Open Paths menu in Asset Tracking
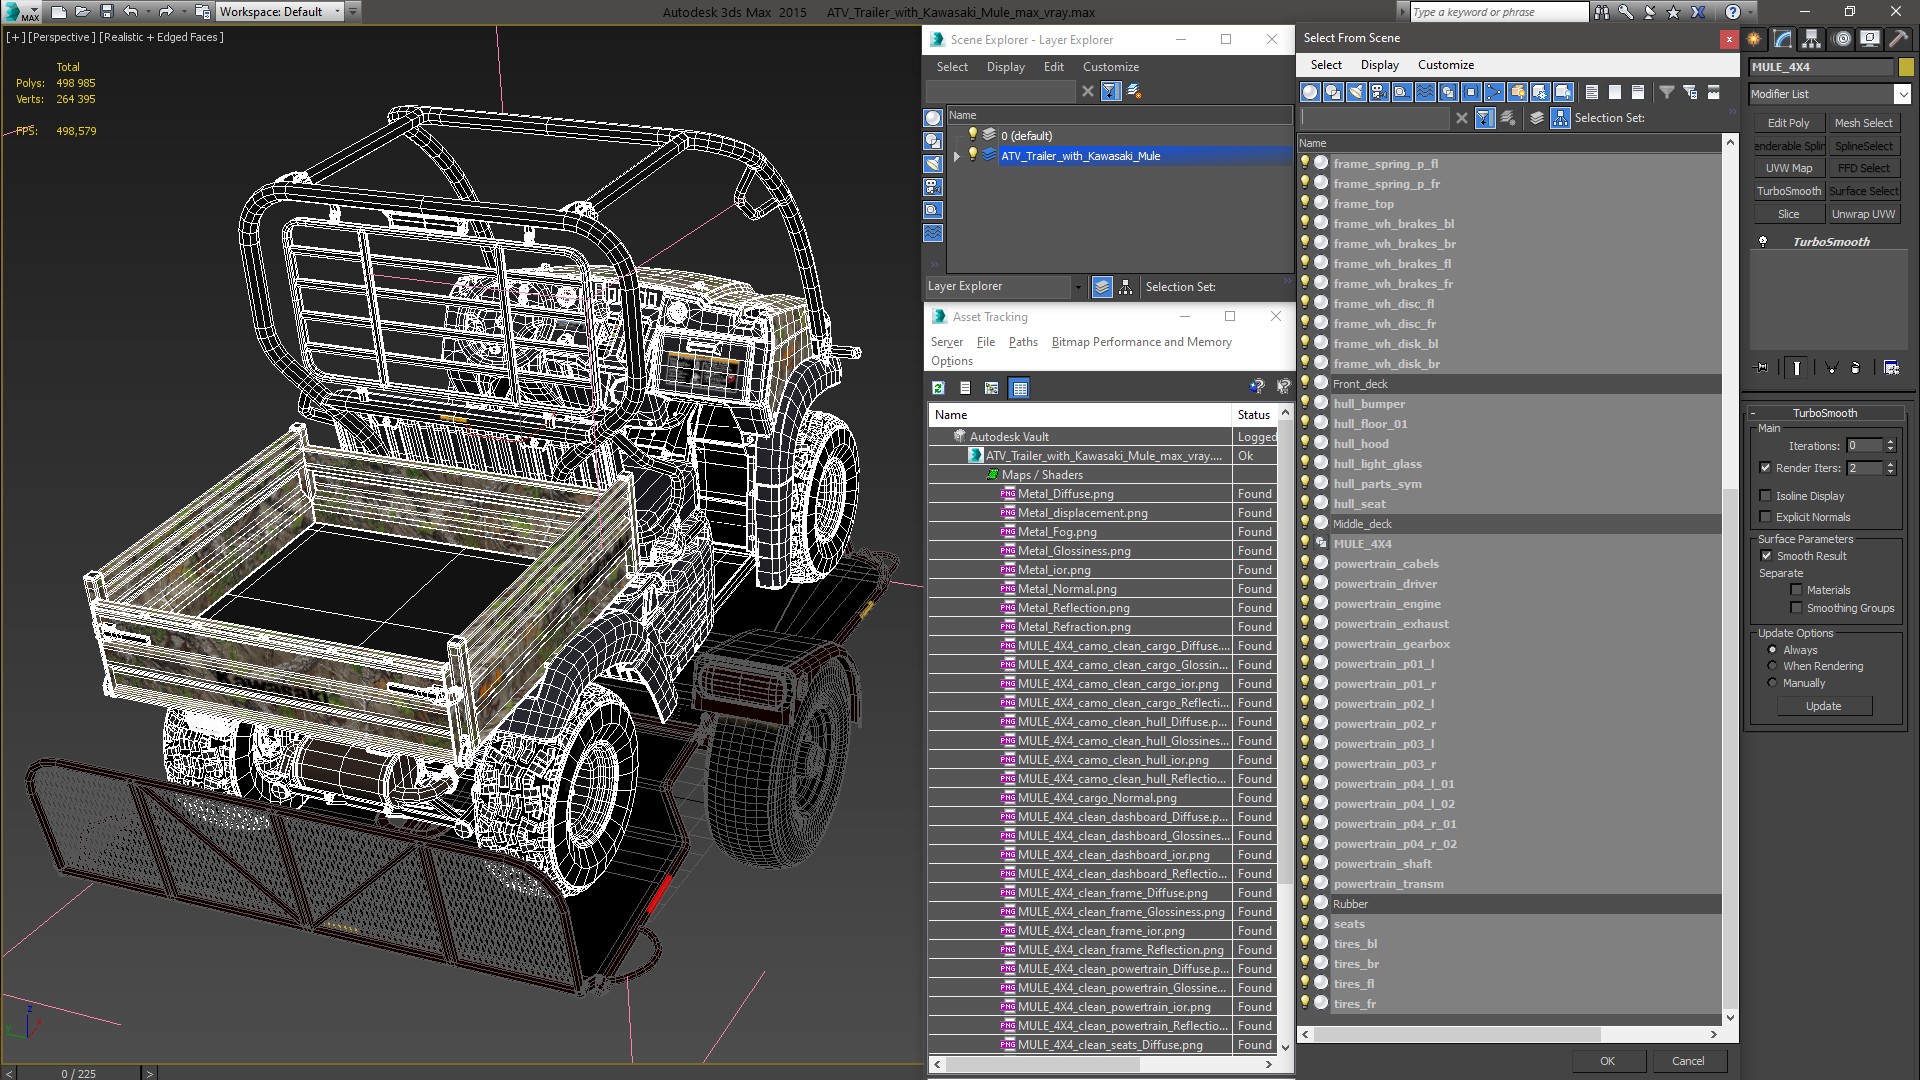Screen dimensions: 1920x1080 click(x=1023, y=342)
